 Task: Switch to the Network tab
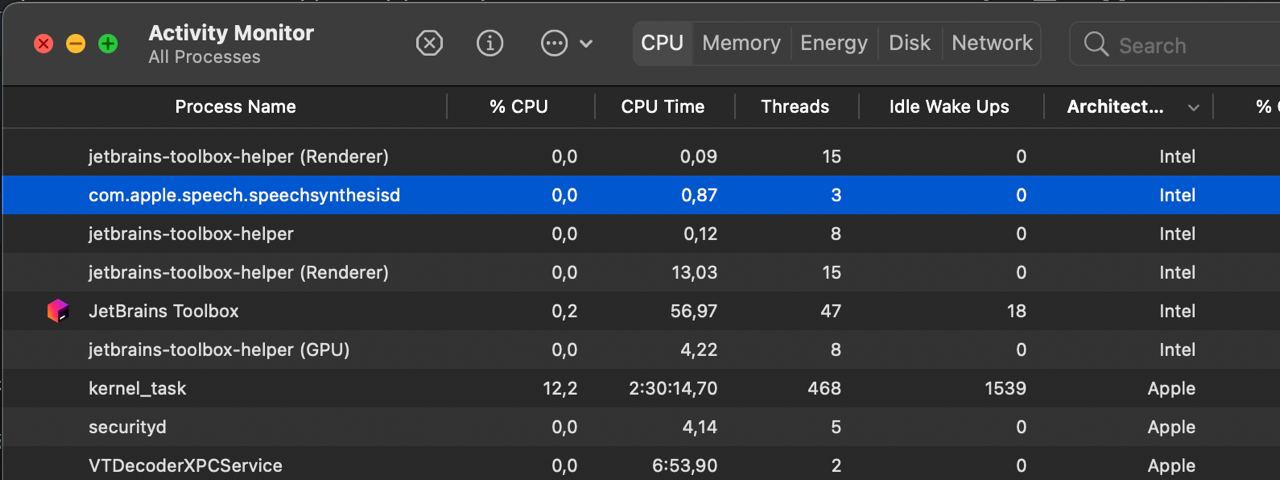[x=992, y=43]
